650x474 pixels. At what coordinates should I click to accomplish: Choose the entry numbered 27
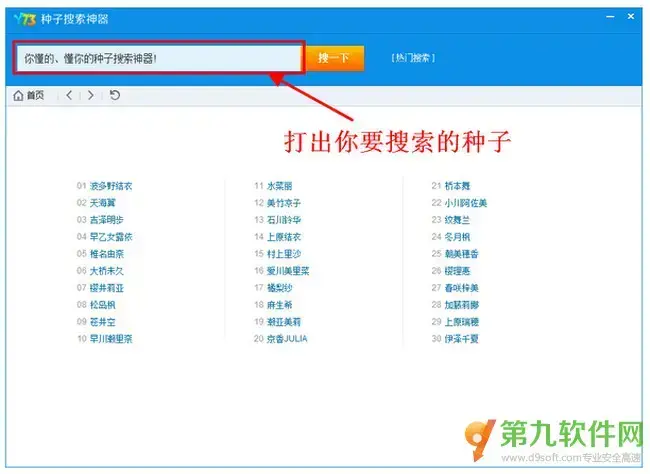[461, 288]
